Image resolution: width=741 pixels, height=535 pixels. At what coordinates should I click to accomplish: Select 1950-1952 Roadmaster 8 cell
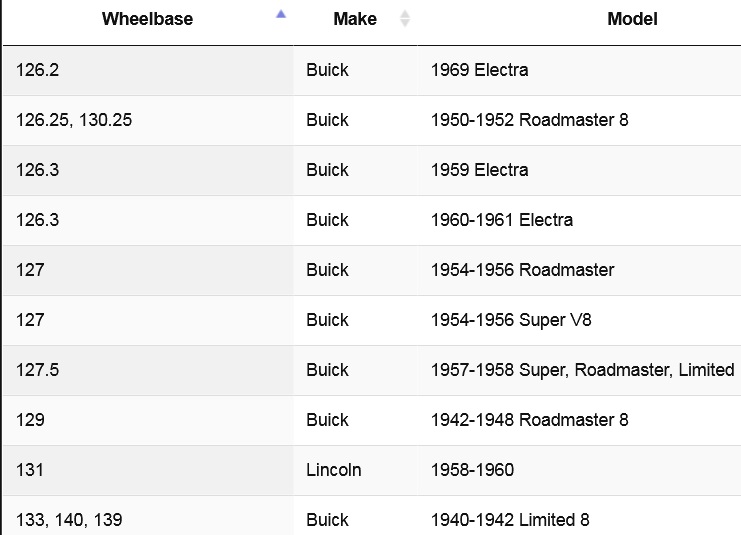(529, 120)
